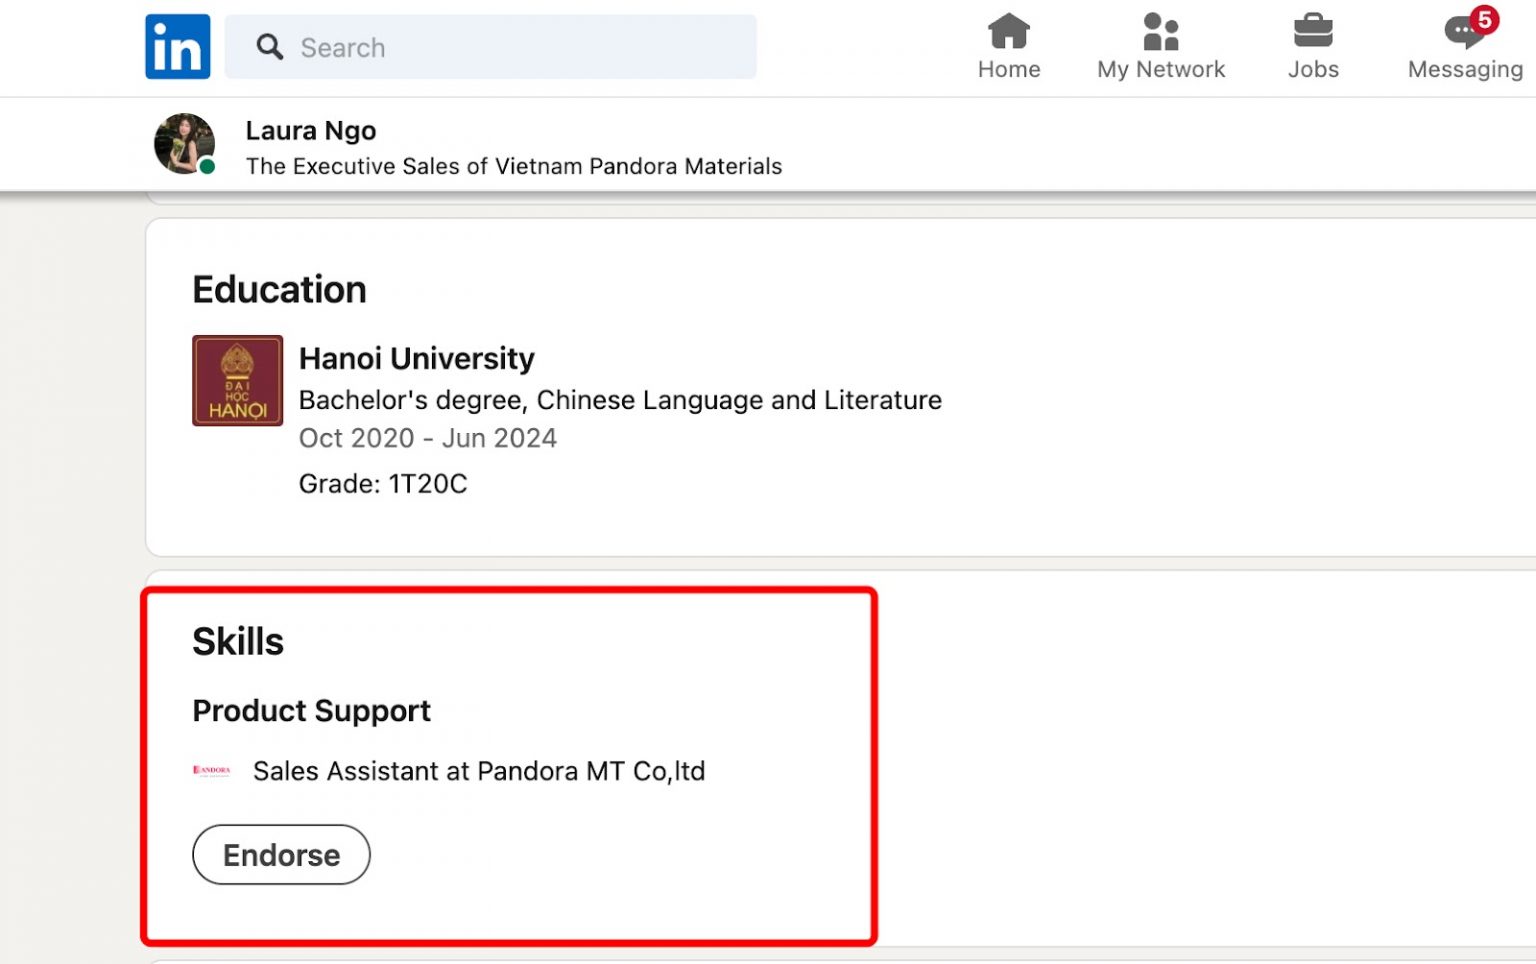
Task: Open the Home feed icon
Action: click(1008, 32)
